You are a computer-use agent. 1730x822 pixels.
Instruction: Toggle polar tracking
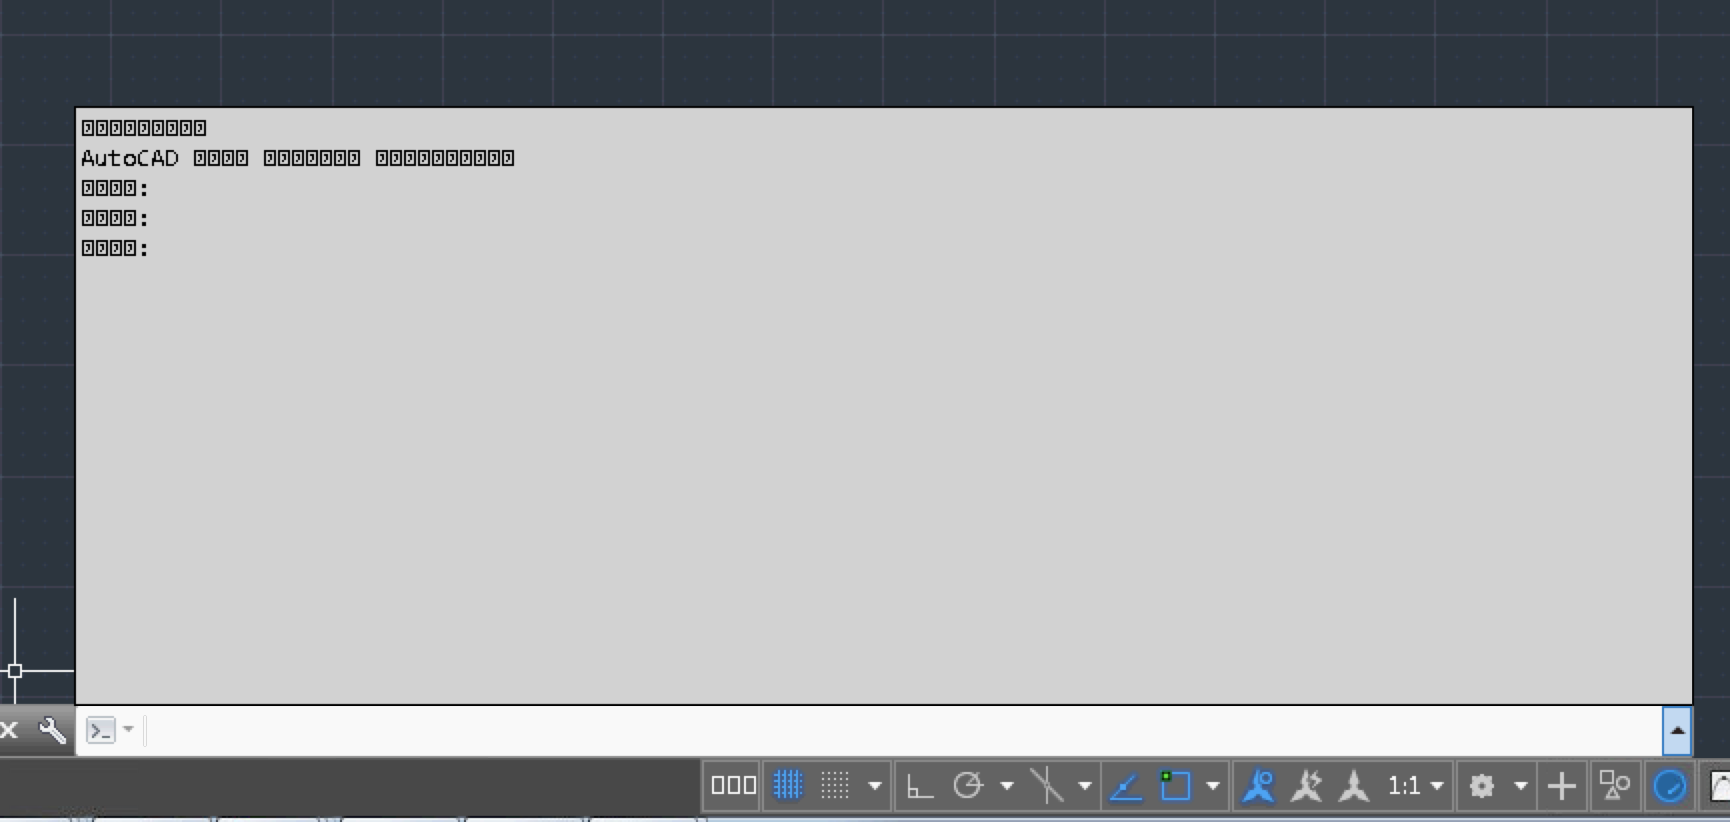click(x=967, y=786)
